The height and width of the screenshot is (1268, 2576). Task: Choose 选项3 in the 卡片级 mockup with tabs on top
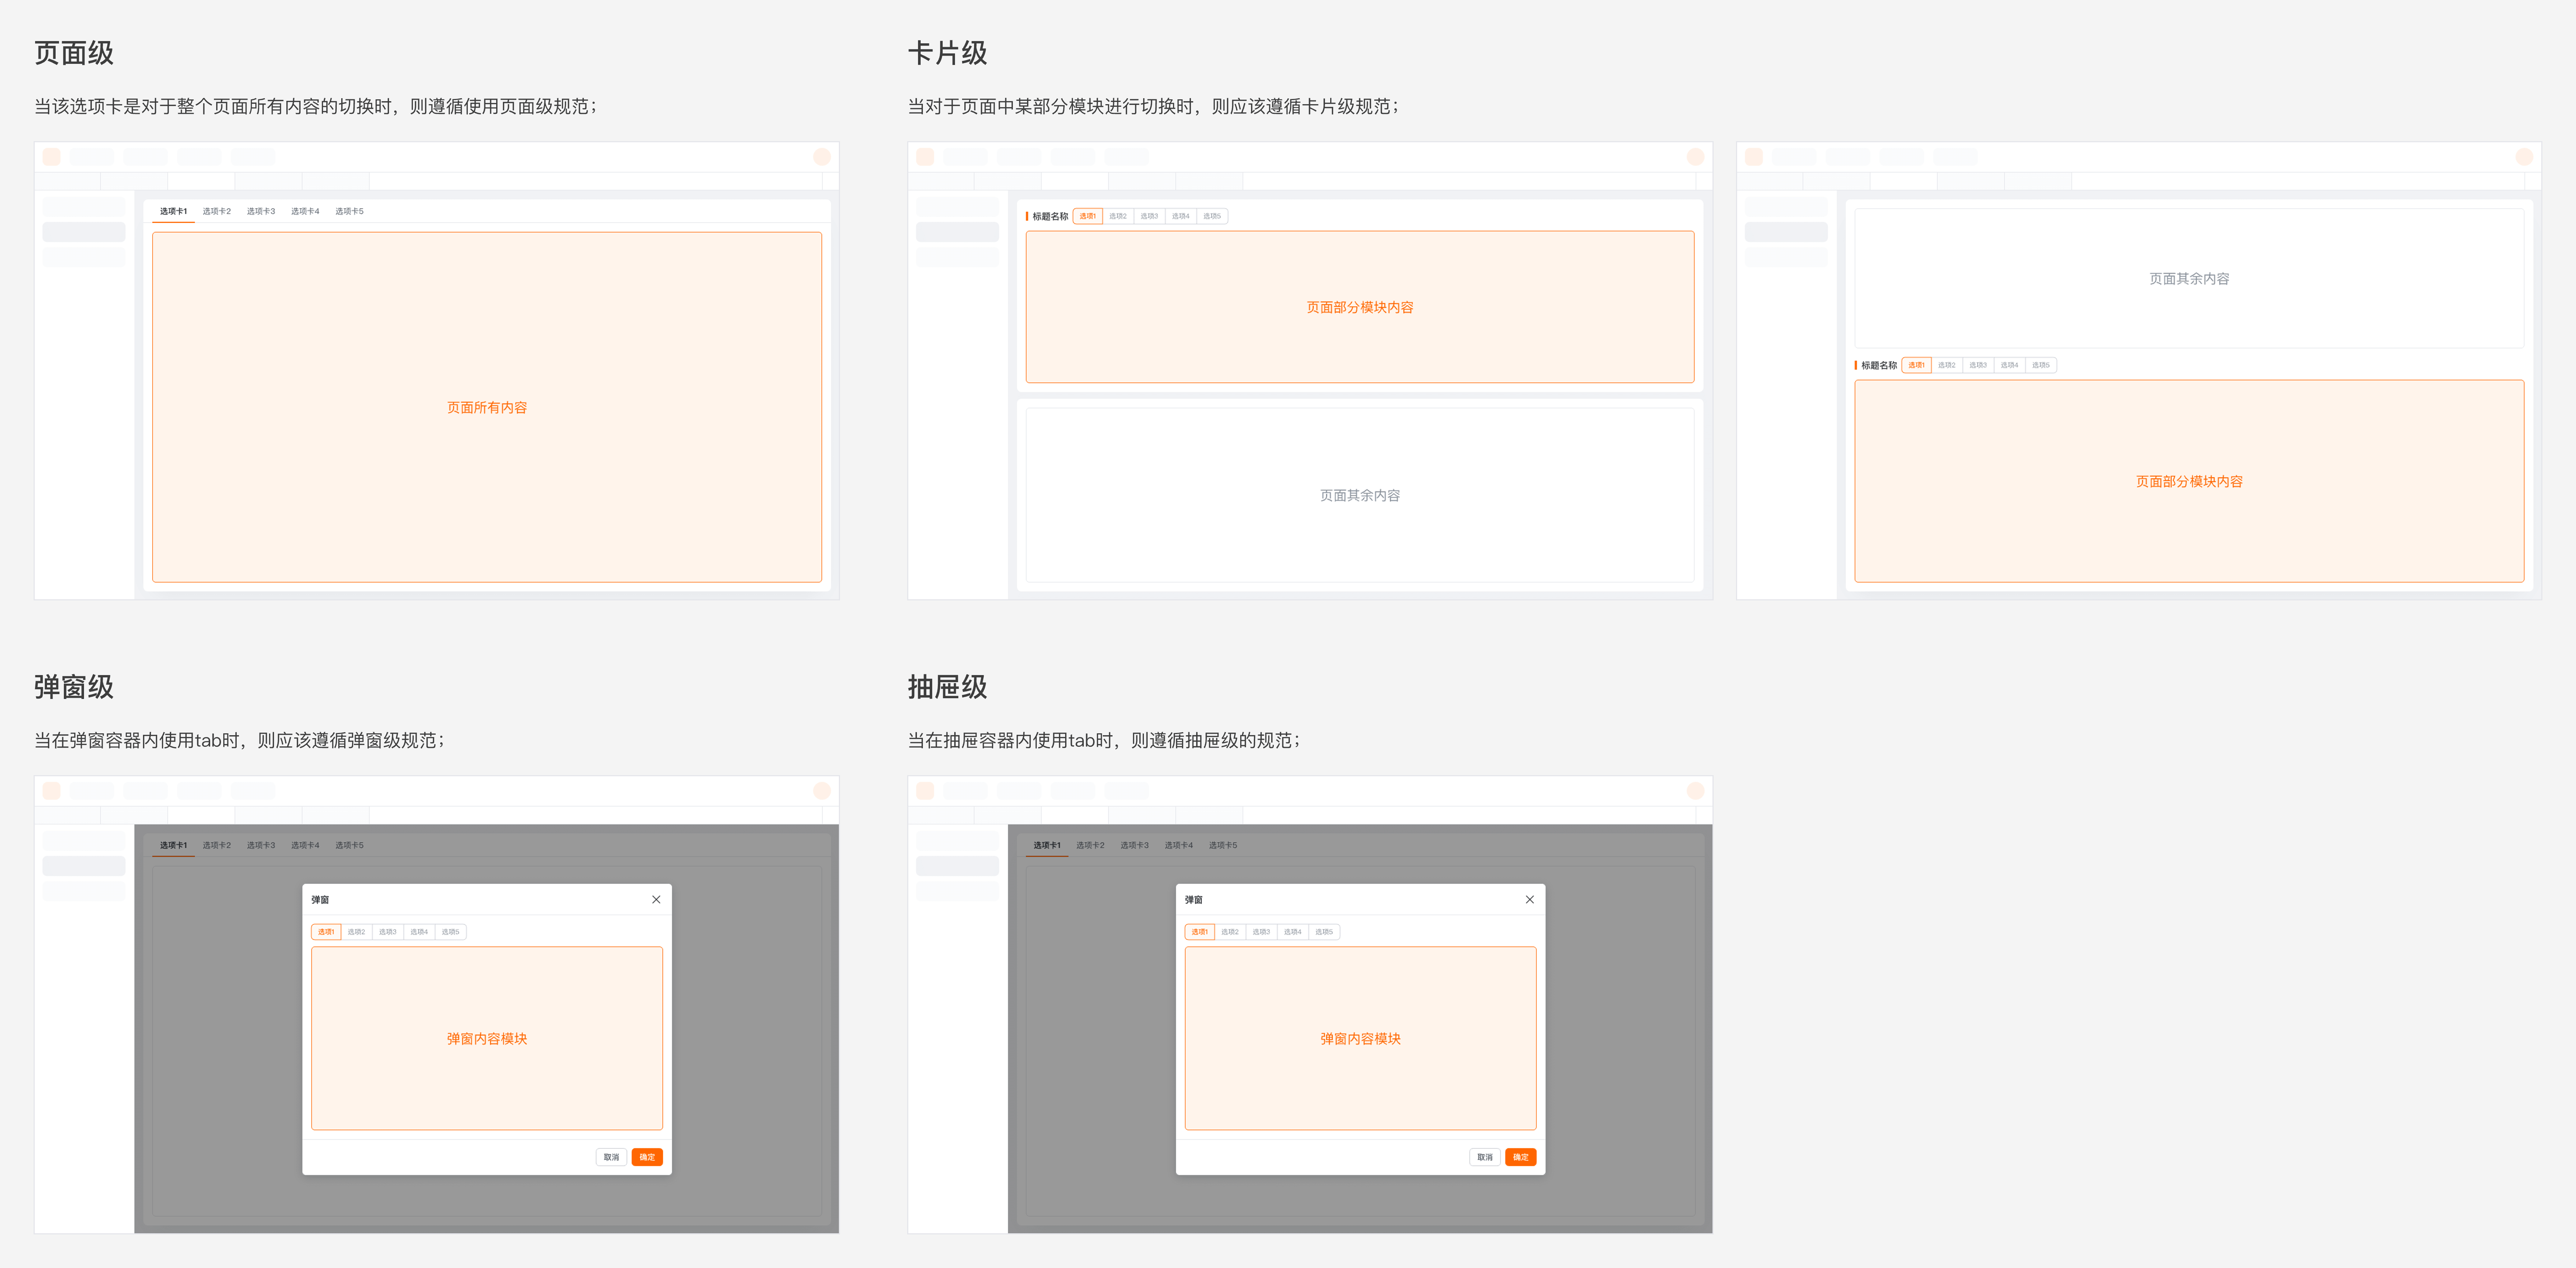pyautogui.click(x=1149, y=216)
